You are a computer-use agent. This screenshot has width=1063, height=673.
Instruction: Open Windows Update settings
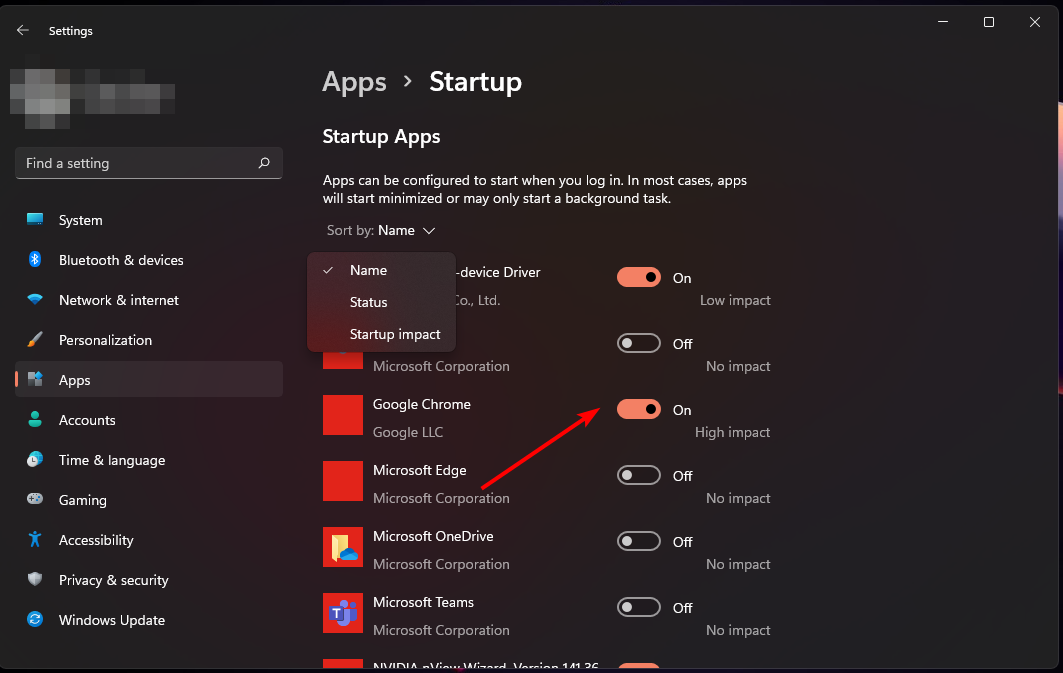[149, 619]
